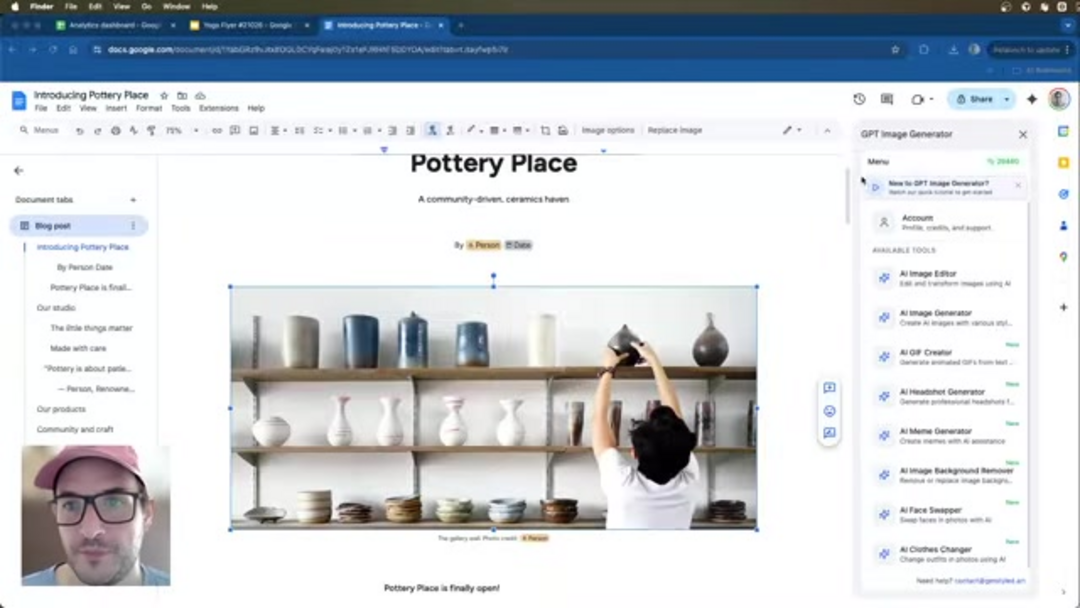The image size is (1080, 608).
Task: Add comment using floating side button
Action: click(x=829, y=388)
